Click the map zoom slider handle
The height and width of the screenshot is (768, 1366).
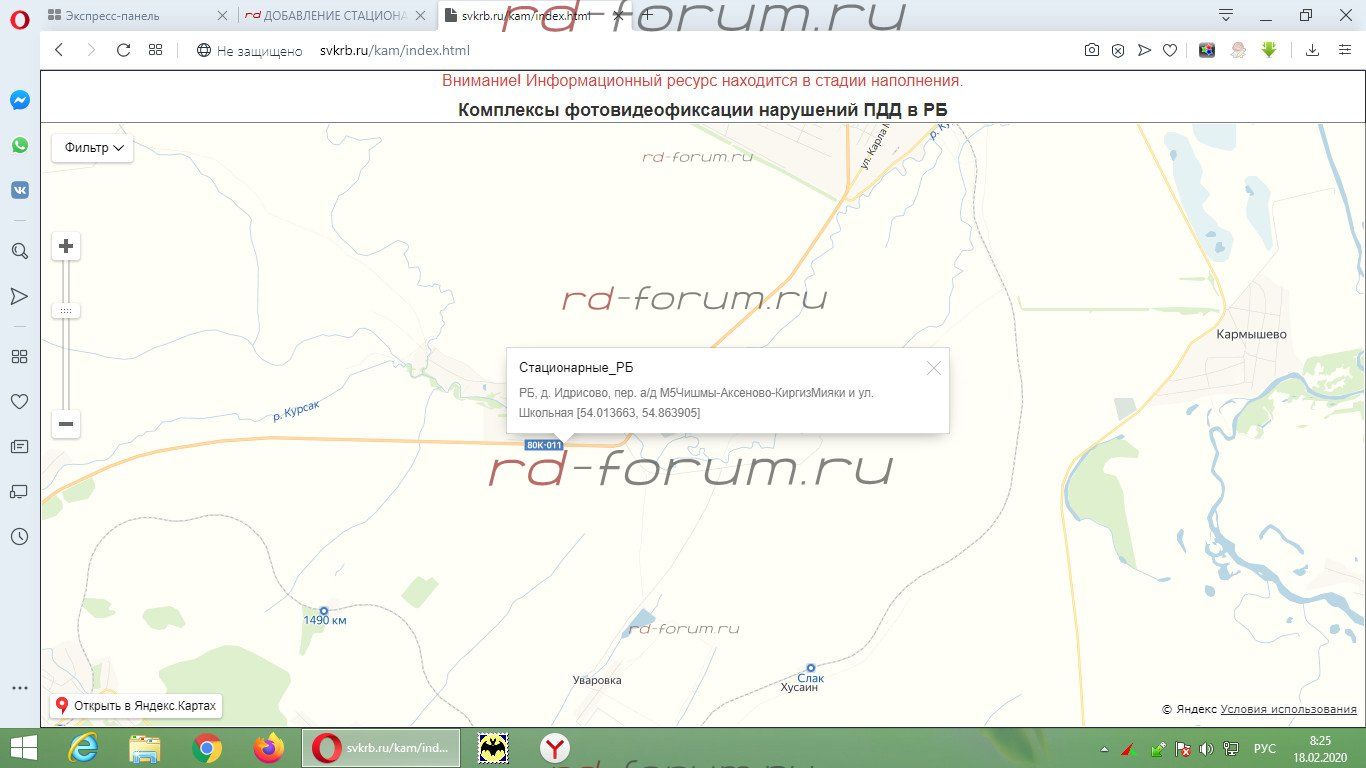pyautogui.click(x=66, y=311)
